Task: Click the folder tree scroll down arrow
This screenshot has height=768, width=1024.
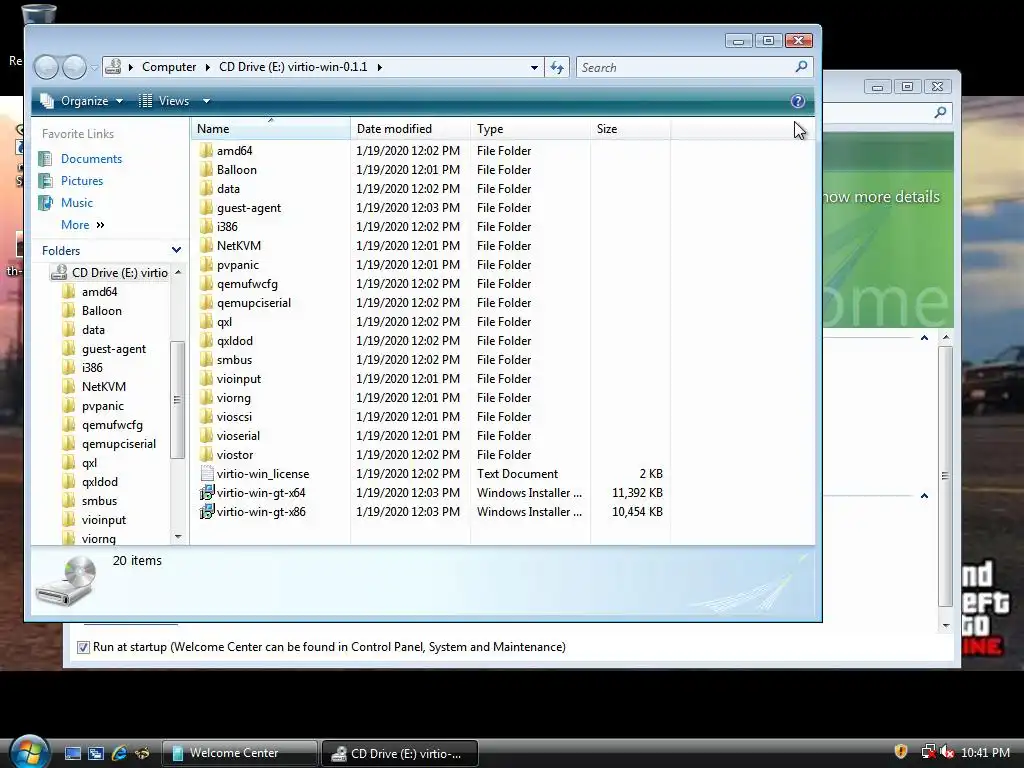Action: click(178, 537)
